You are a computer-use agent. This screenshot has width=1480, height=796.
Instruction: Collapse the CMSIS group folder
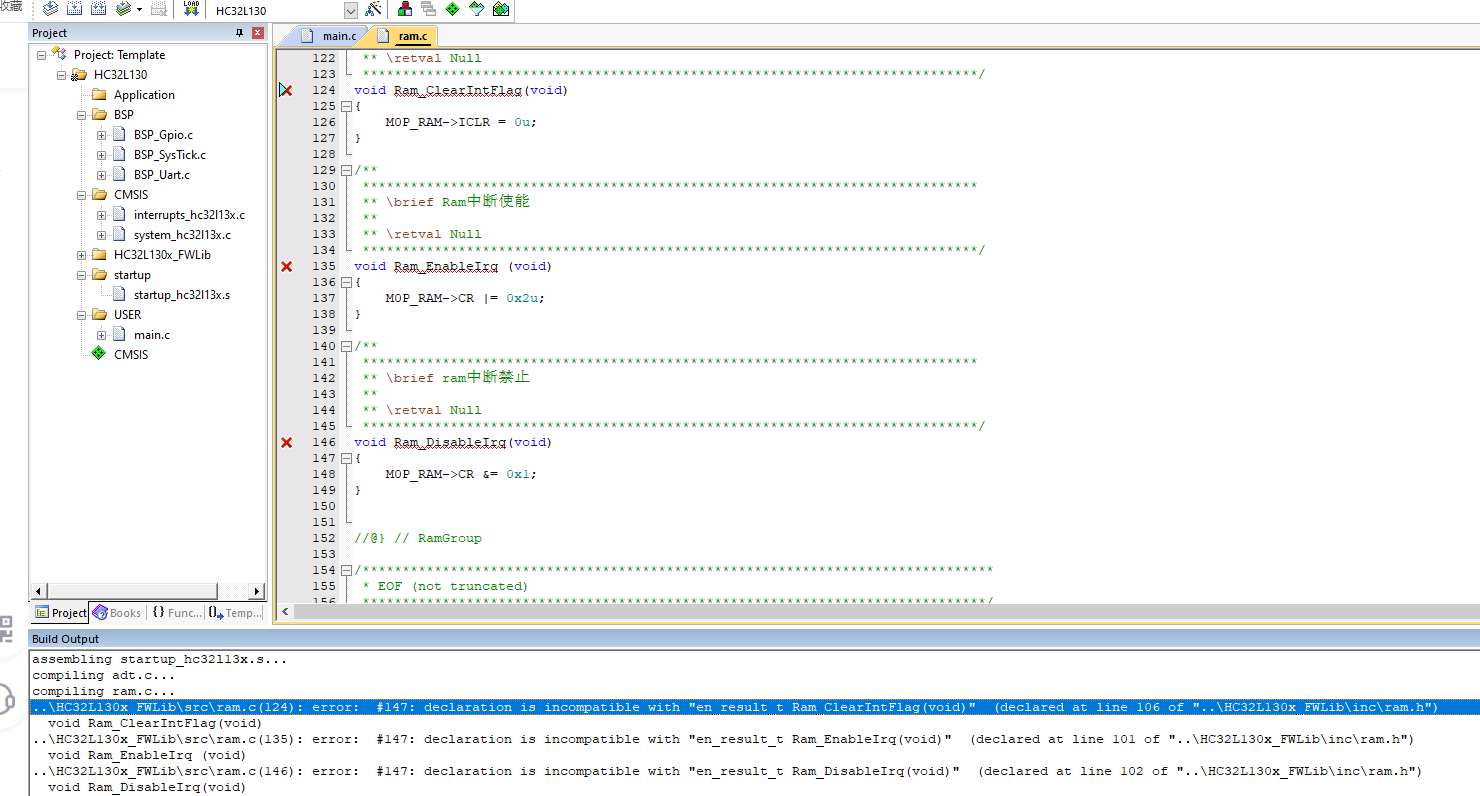(x=82, y=195)
